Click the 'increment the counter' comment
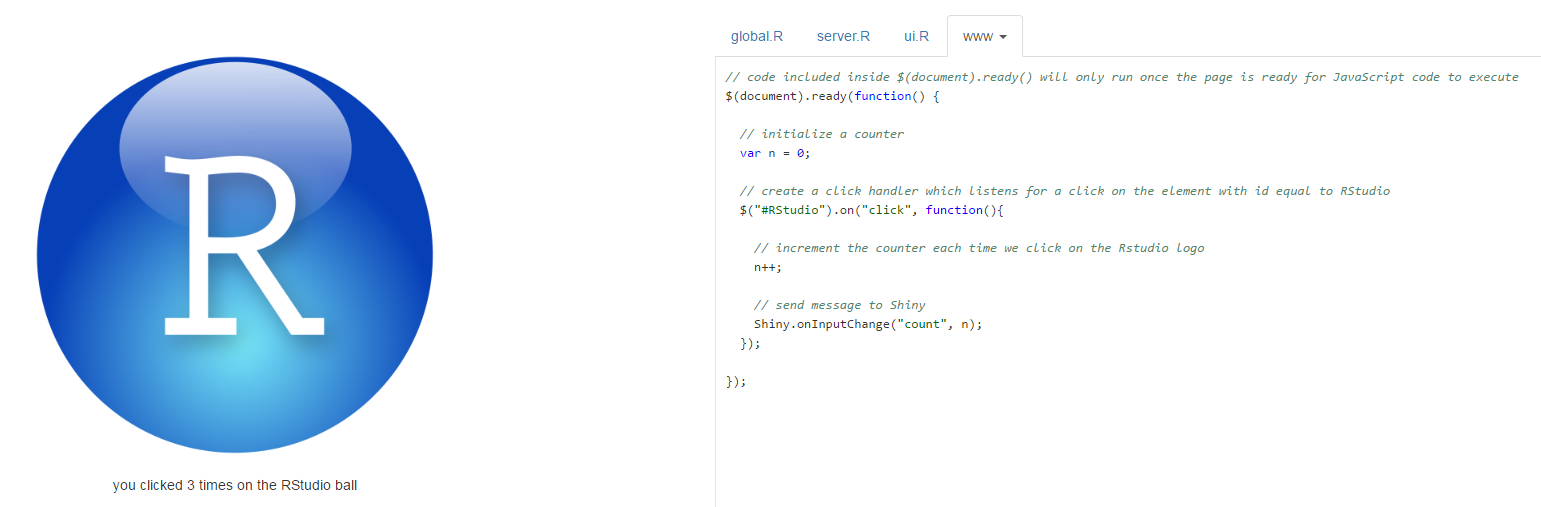Viewport: 1541px width, 507px height. point(978,248)
